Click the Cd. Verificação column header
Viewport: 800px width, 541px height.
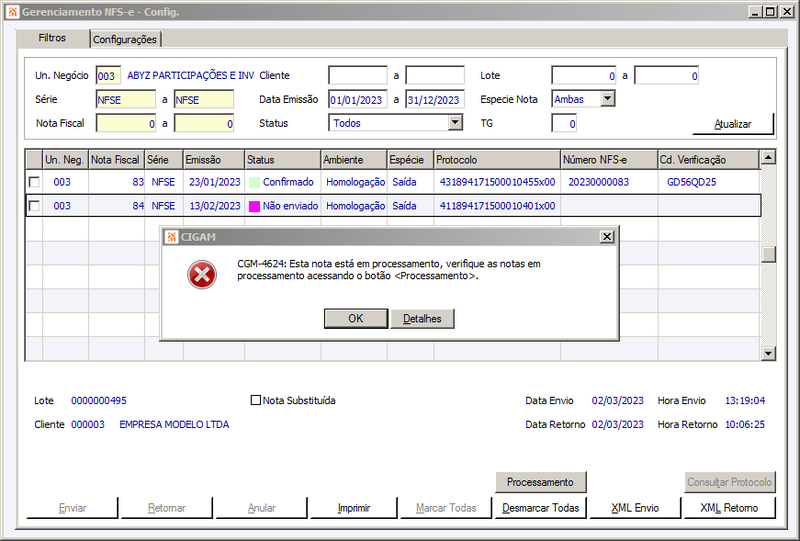(x=708, y=160)
